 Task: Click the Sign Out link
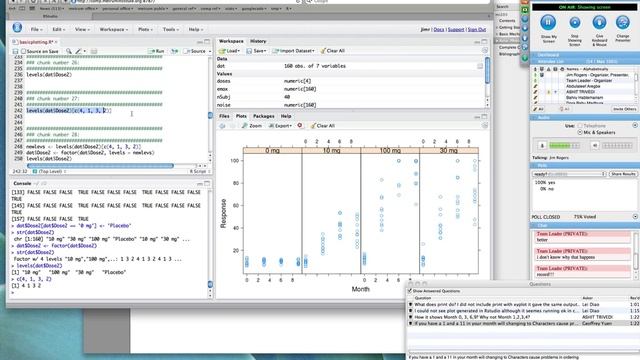[477, 29]
